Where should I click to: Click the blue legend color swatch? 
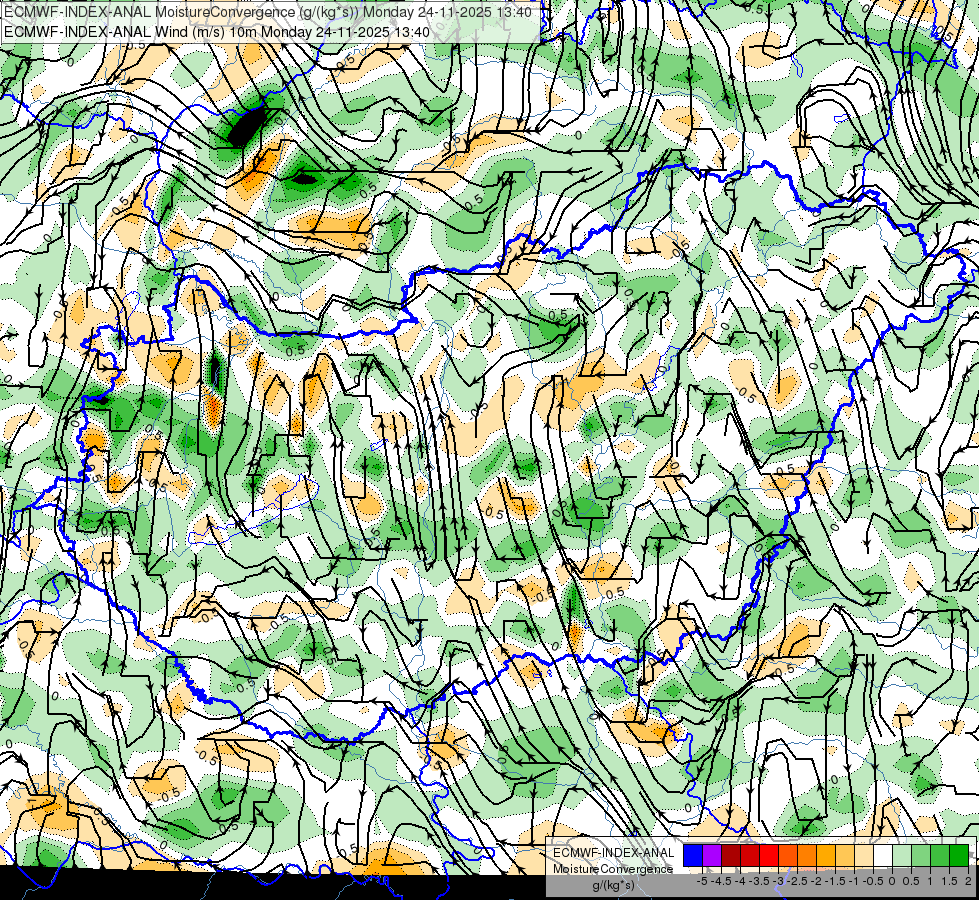693,856
